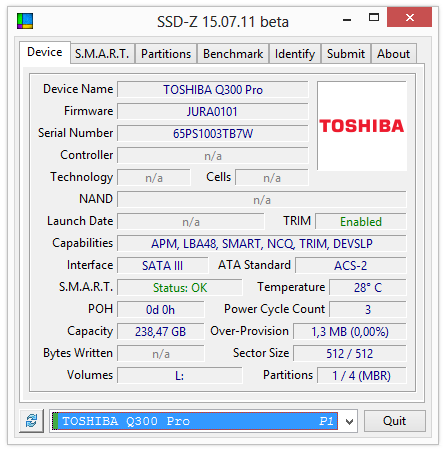This screenshot has width=446, height=450.
Task: Click the SSD-Z app icon in title bar
Action: (25, 21)
